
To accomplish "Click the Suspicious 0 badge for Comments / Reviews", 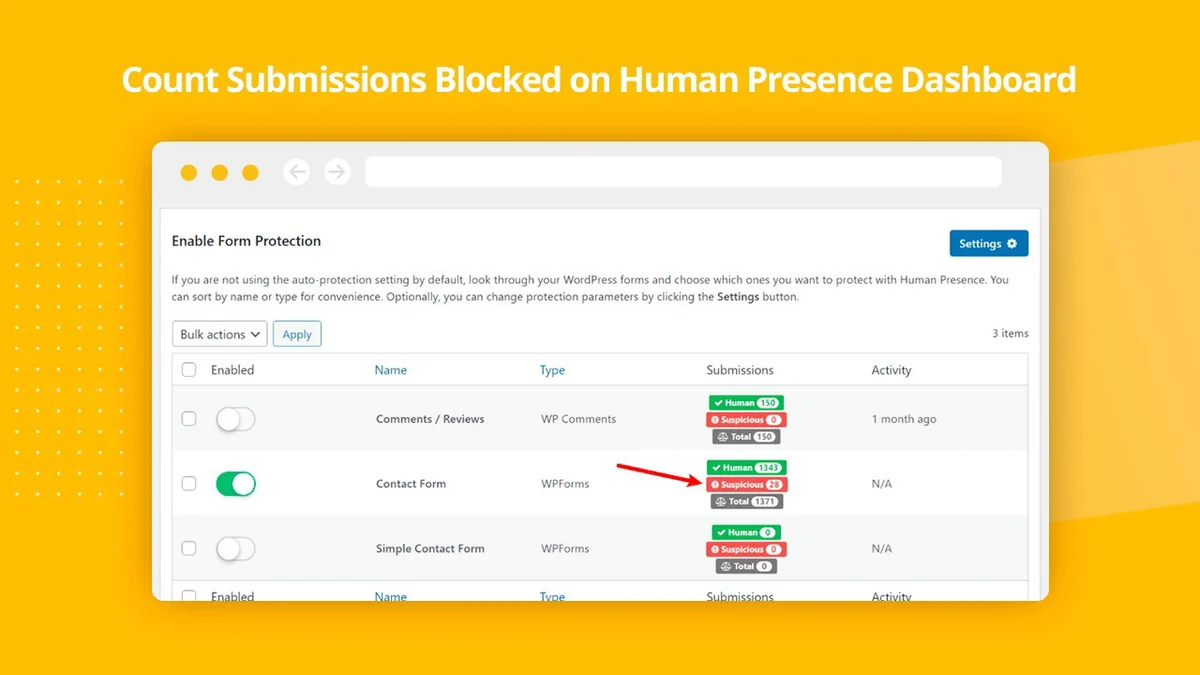I will [x=745, y=420].
